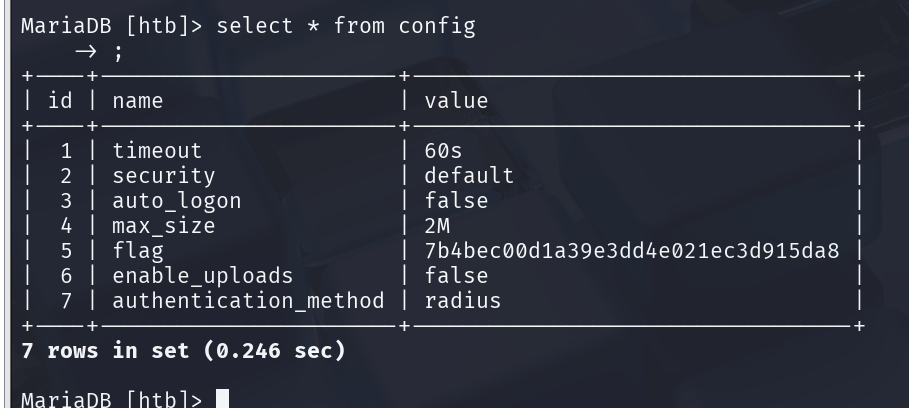Click the blinking cursor block at the prompt

point(222,400)
